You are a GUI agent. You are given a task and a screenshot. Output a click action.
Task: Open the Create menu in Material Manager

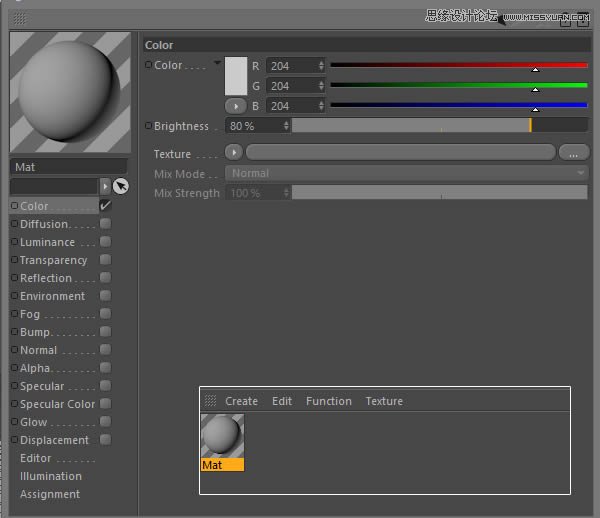pos(241,401)
